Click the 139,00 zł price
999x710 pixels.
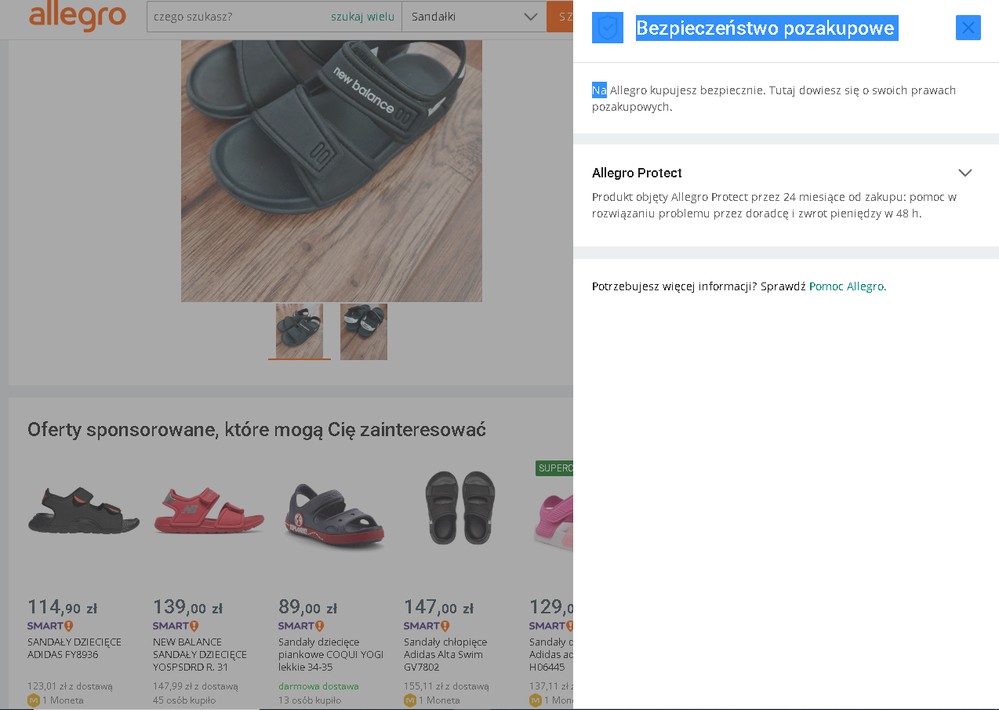click(188, 607)
